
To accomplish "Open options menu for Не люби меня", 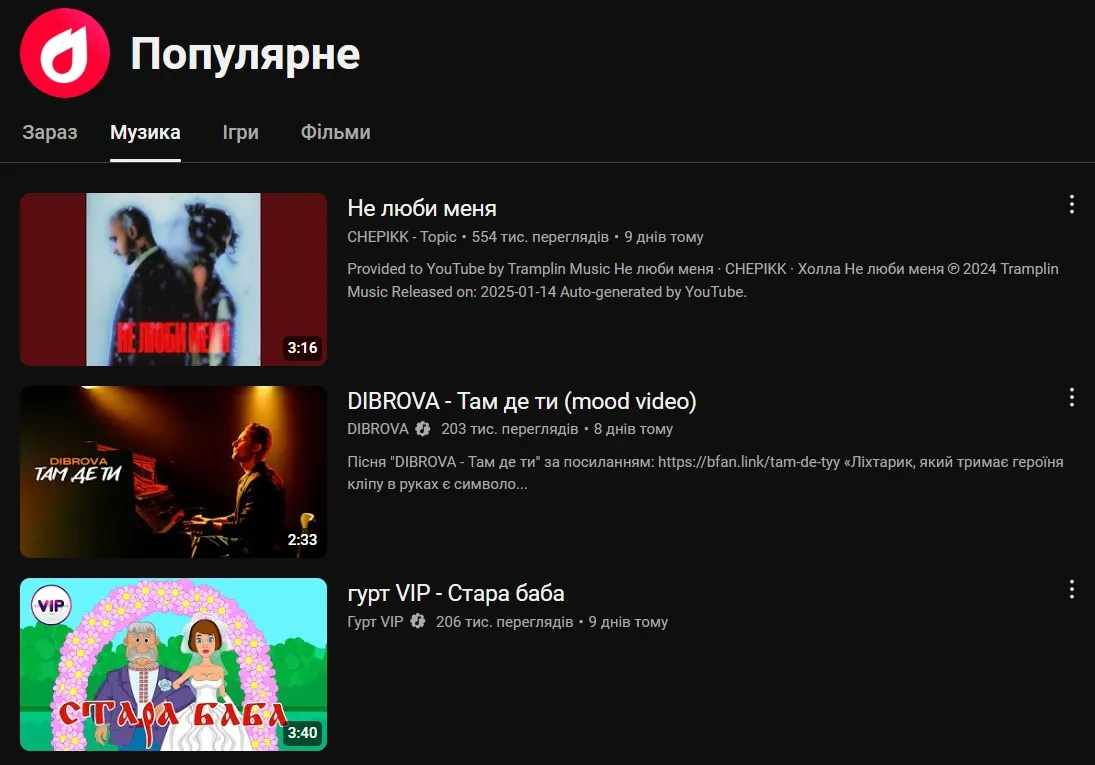I will coord(1071,205).
